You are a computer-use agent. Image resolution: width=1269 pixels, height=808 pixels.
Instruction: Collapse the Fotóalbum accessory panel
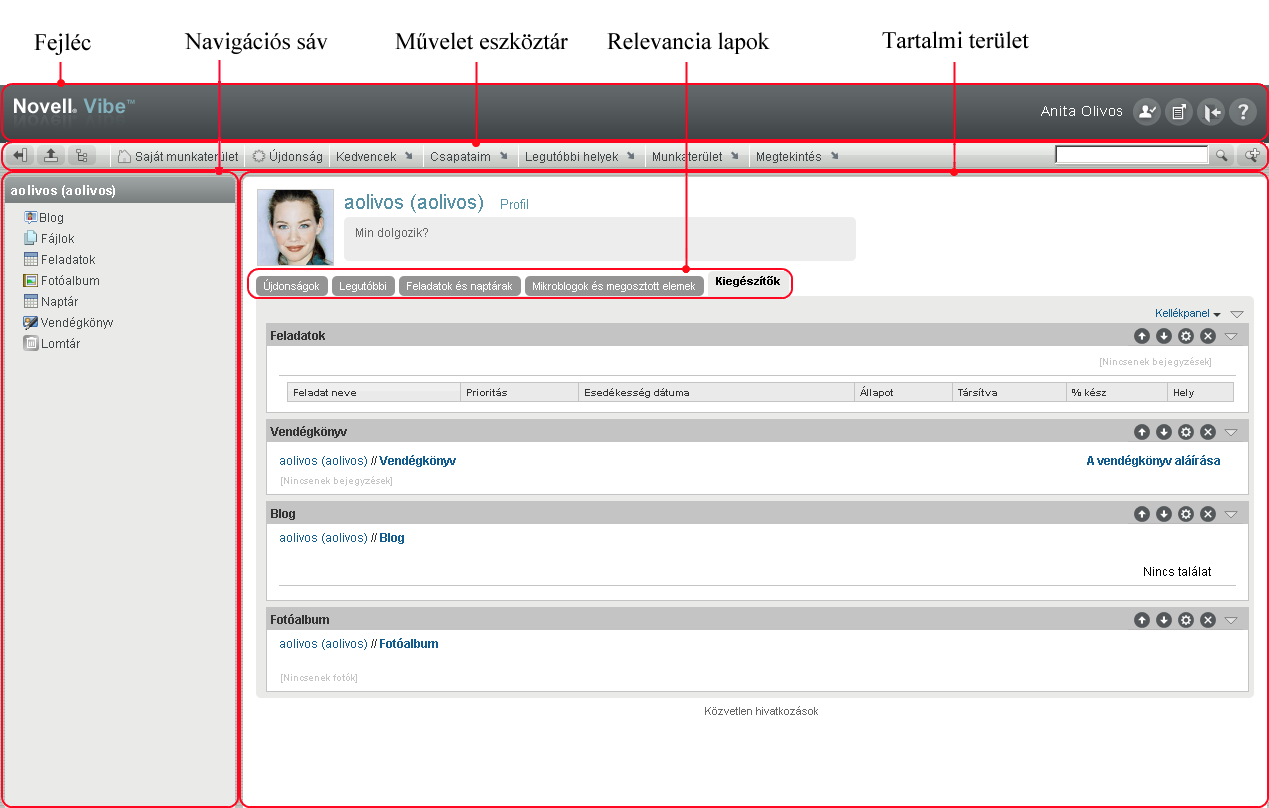click(x=1231, y=621)
